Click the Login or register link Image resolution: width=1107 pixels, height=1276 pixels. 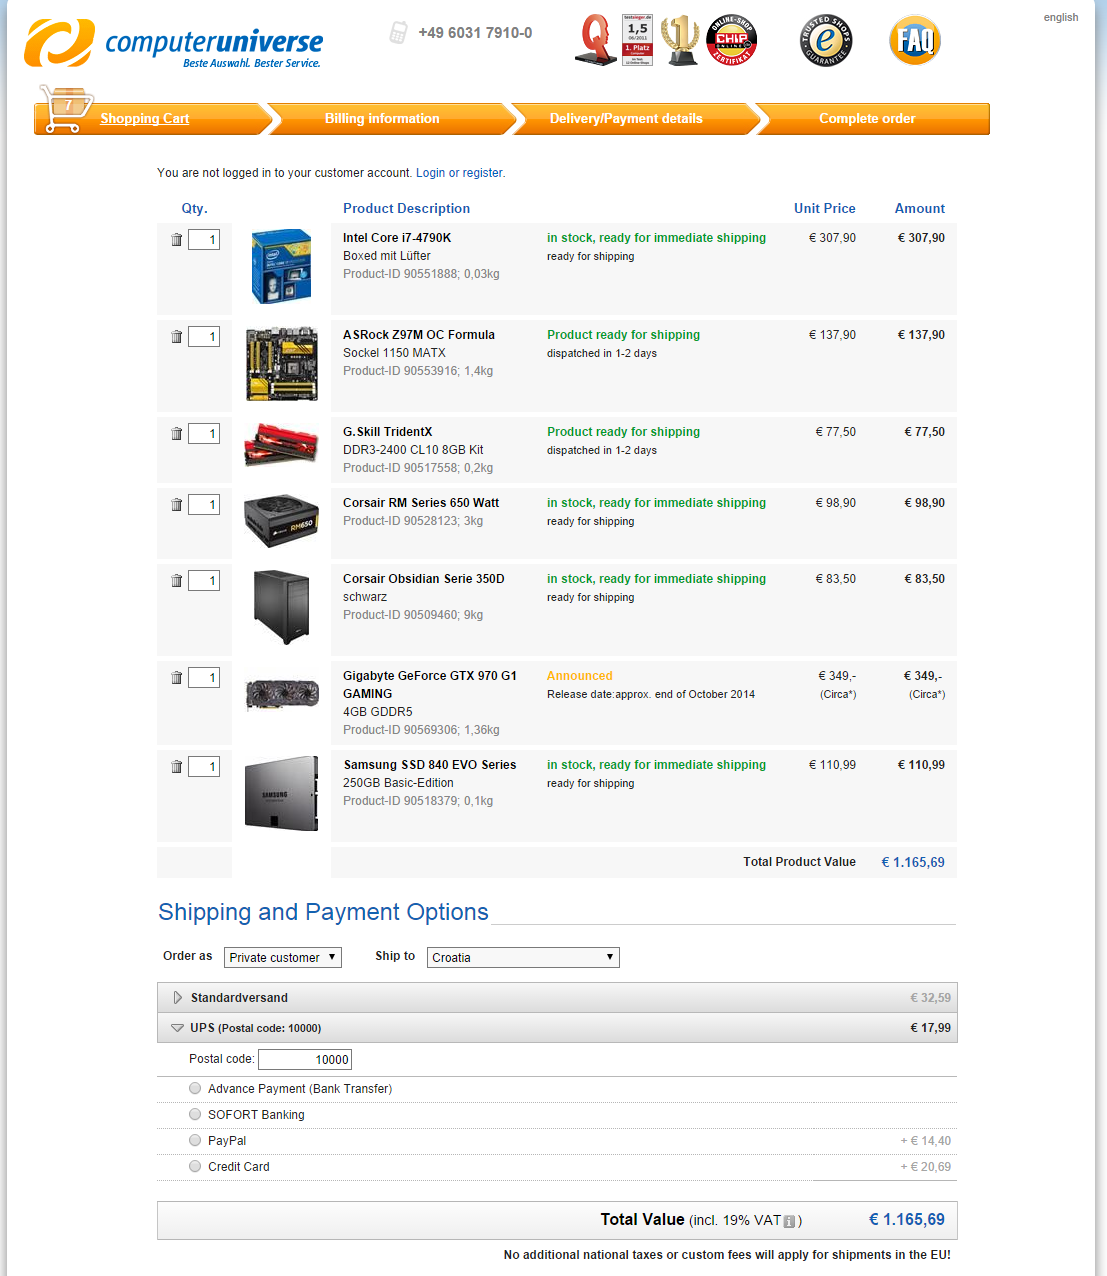point(460,173)
